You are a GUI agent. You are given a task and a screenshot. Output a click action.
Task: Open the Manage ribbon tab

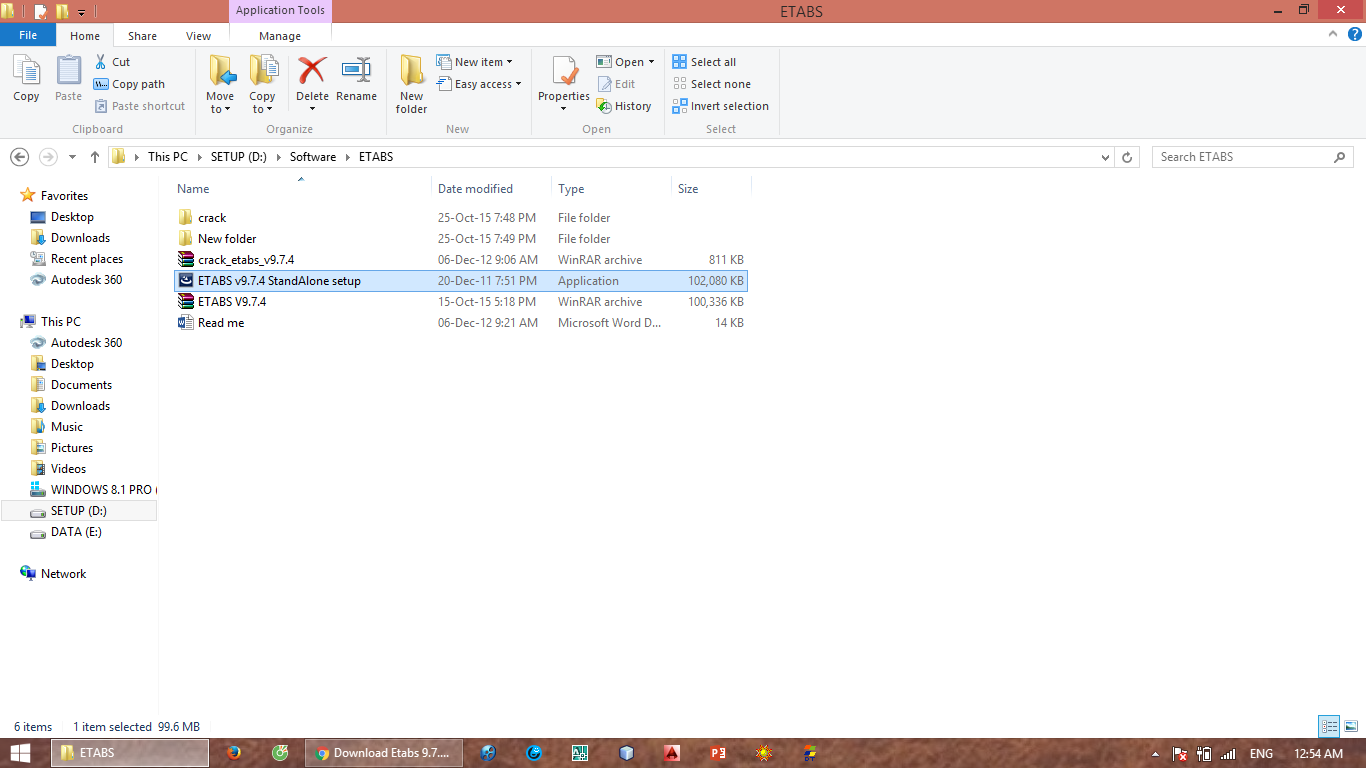pos(280,36)
